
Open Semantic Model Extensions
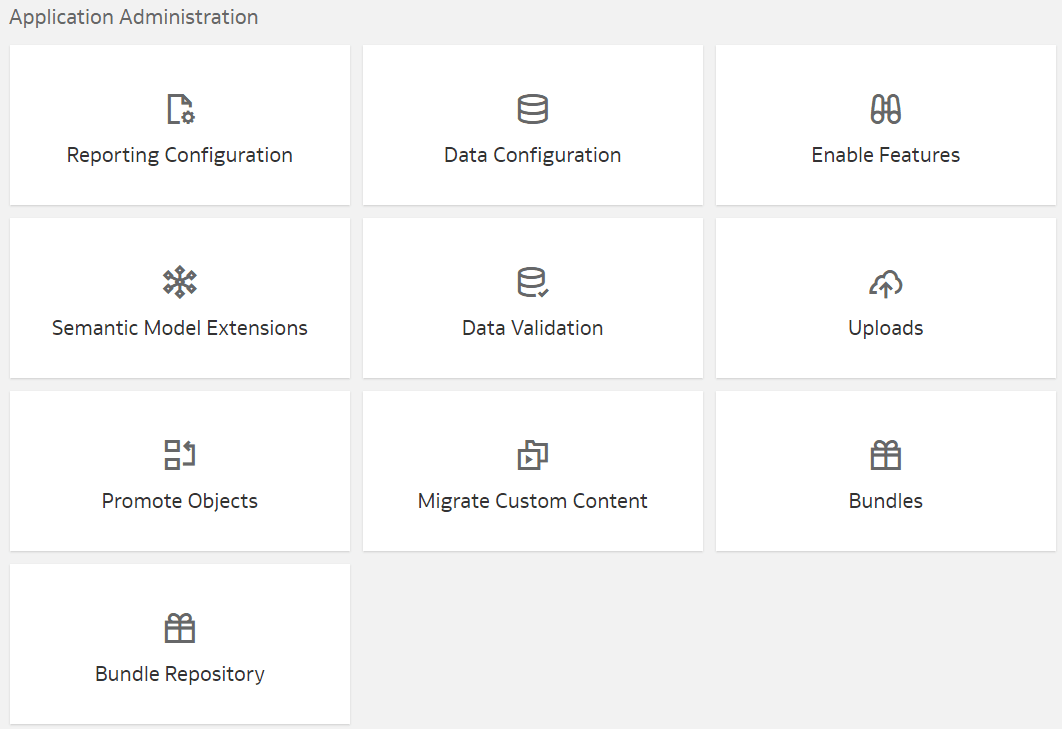click(179, 297)
